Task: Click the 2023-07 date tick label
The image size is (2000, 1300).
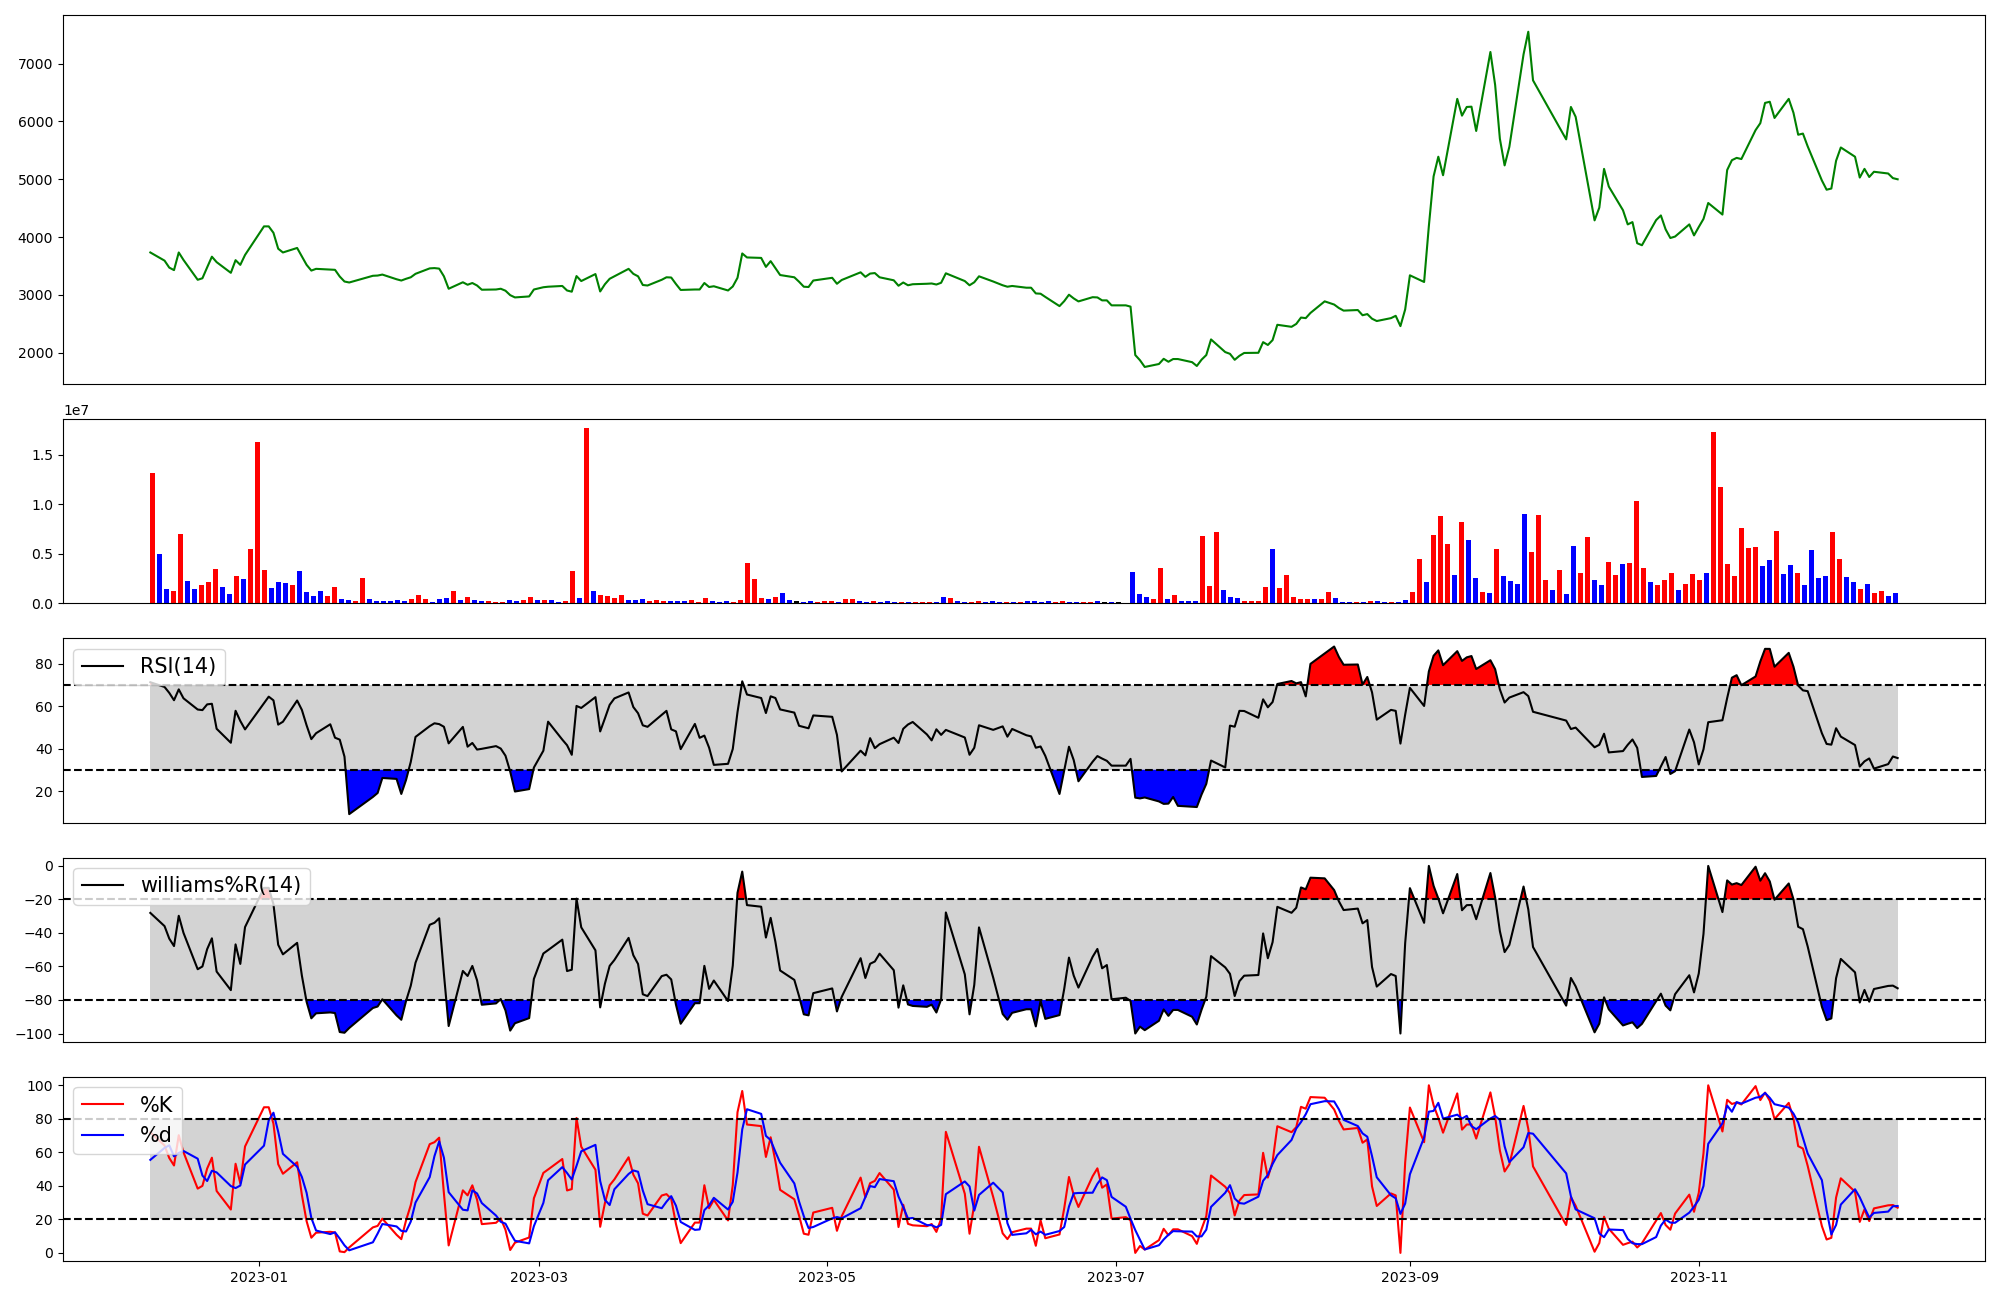Action: pyautogui.click(x=1115, y=1277)
